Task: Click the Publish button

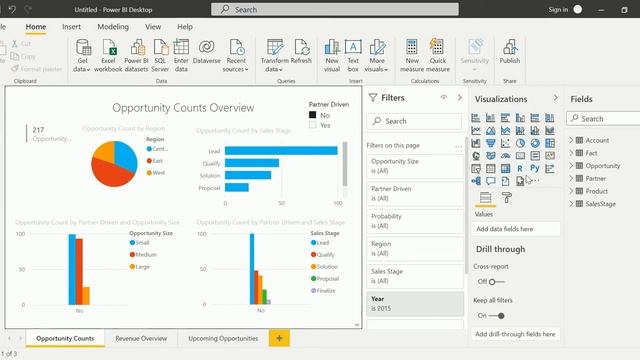Action: [x=509, y=52]
